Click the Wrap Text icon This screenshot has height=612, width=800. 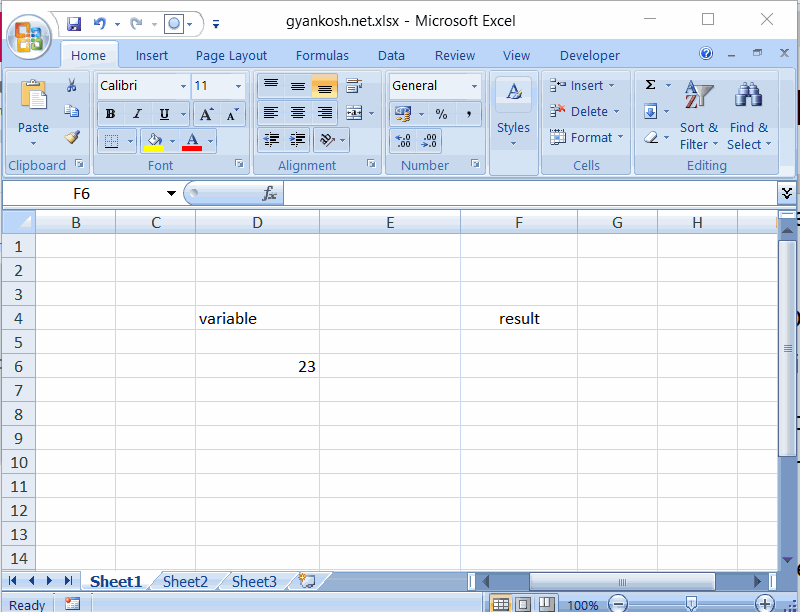pyautogui.click(x=352, y=85)
